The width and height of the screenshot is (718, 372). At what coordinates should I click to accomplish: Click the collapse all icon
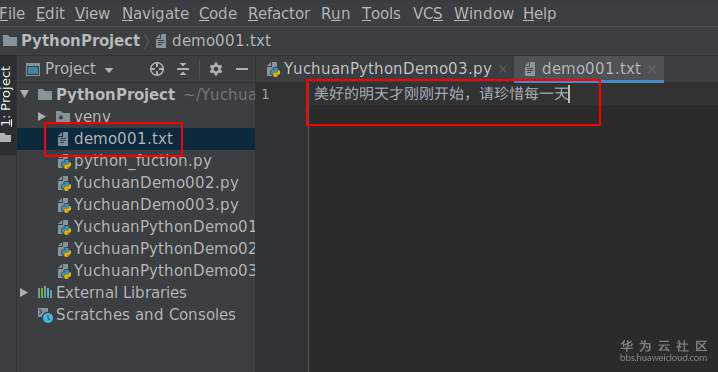(x=183, y=69)
